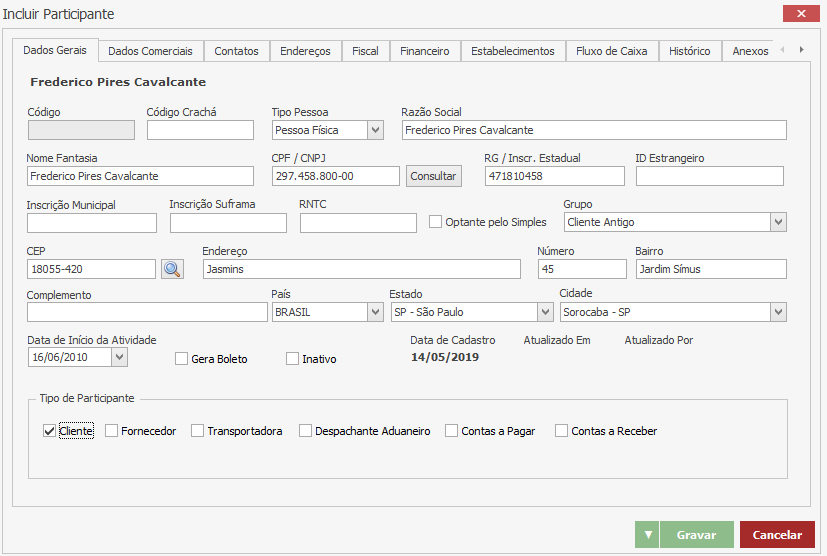The image size is (827, 556).
Task: Close the Incluir Participante window
Action: [x=800, y=14]
